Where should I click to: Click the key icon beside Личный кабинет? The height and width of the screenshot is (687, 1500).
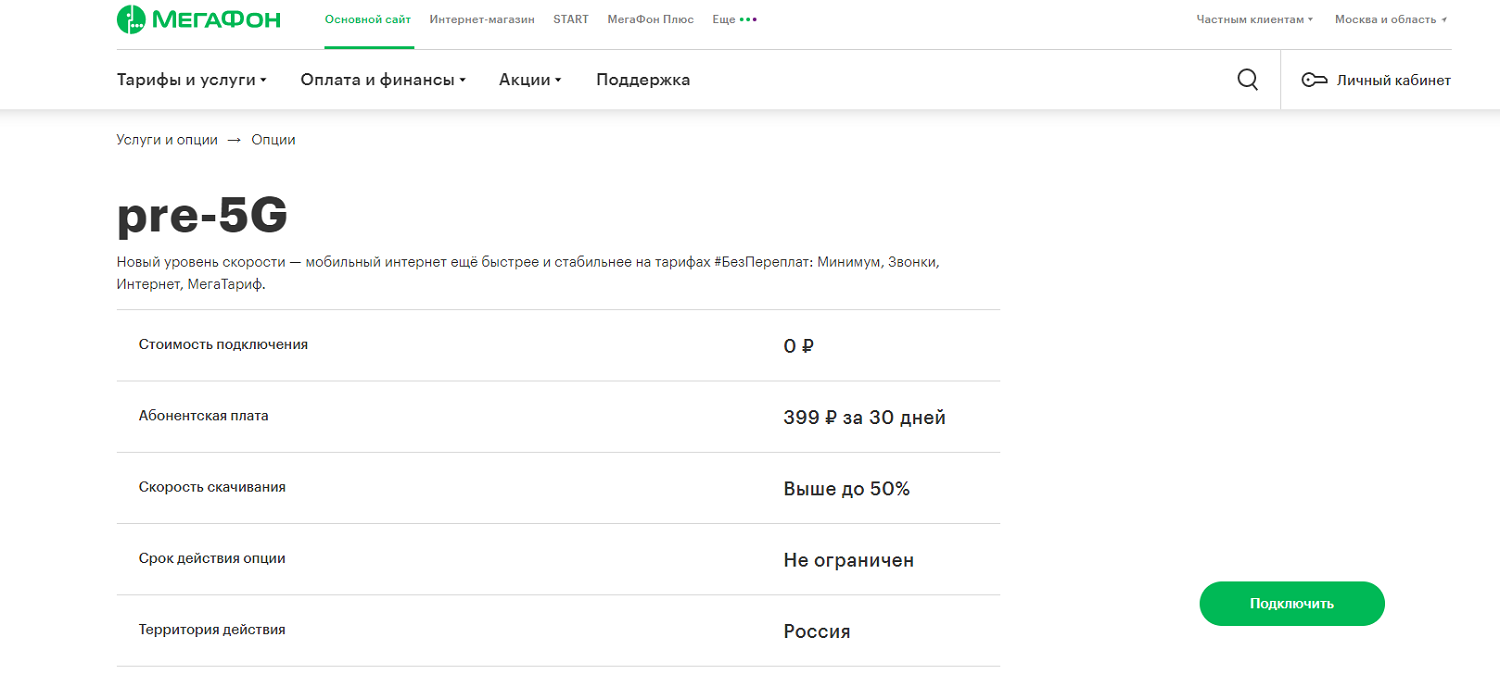point(1314,80)
